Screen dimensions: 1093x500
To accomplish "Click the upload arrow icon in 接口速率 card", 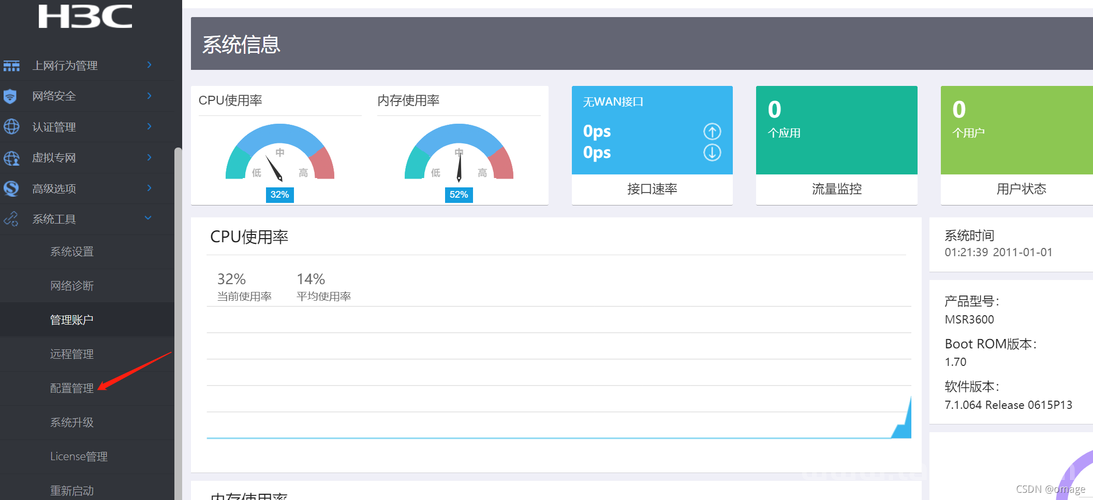I will [712, 131].
